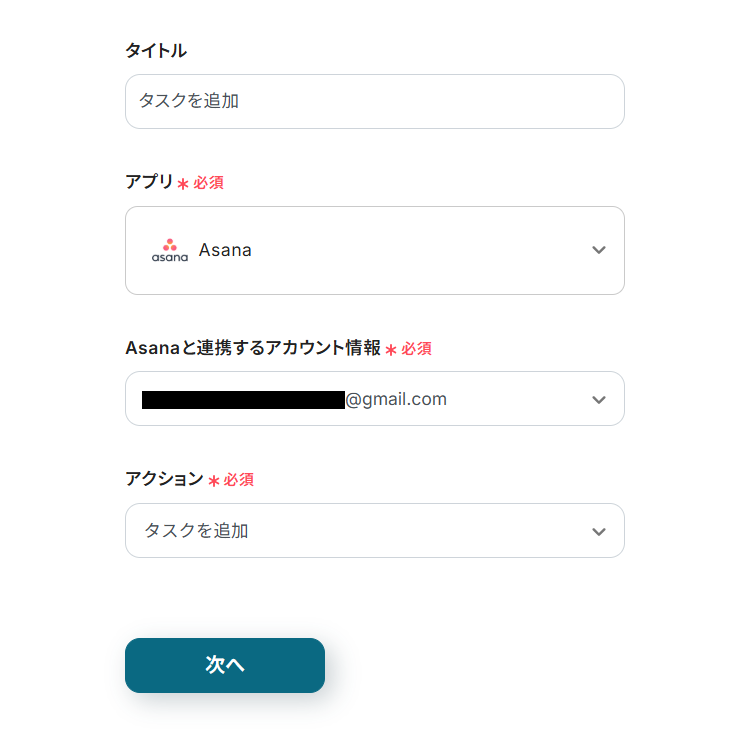Click the blacked-out email address portion
Image resolution: width=748 pixels, height=754 pixels.
pyautogui.click(x=243, y=400)
